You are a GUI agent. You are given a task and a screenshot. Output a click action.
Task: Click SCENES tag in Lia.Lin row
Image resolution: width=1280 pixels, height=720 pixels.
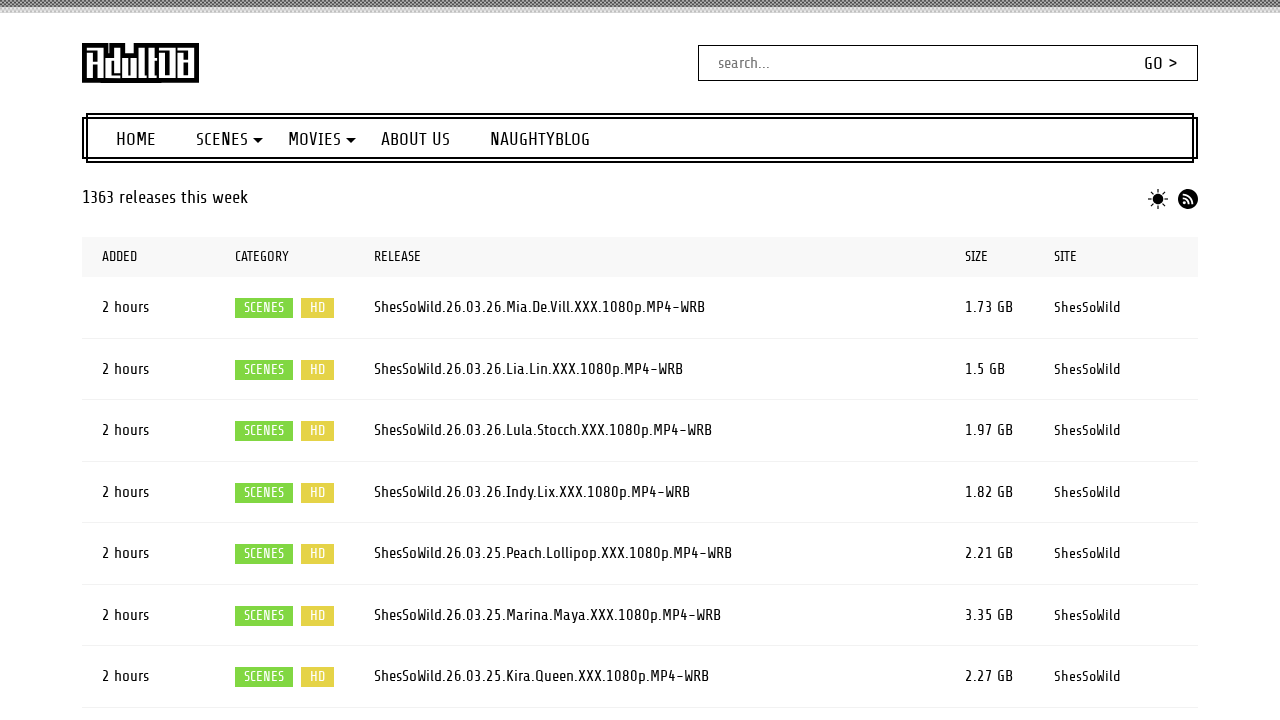coord(264,370)
